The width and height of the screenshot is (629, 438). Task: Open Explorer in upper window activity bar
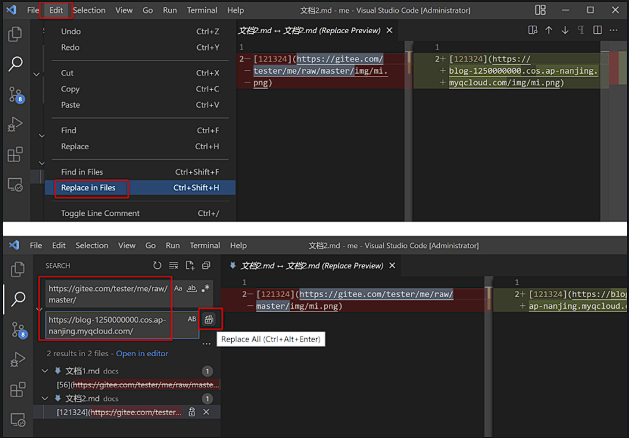[15, 34]
